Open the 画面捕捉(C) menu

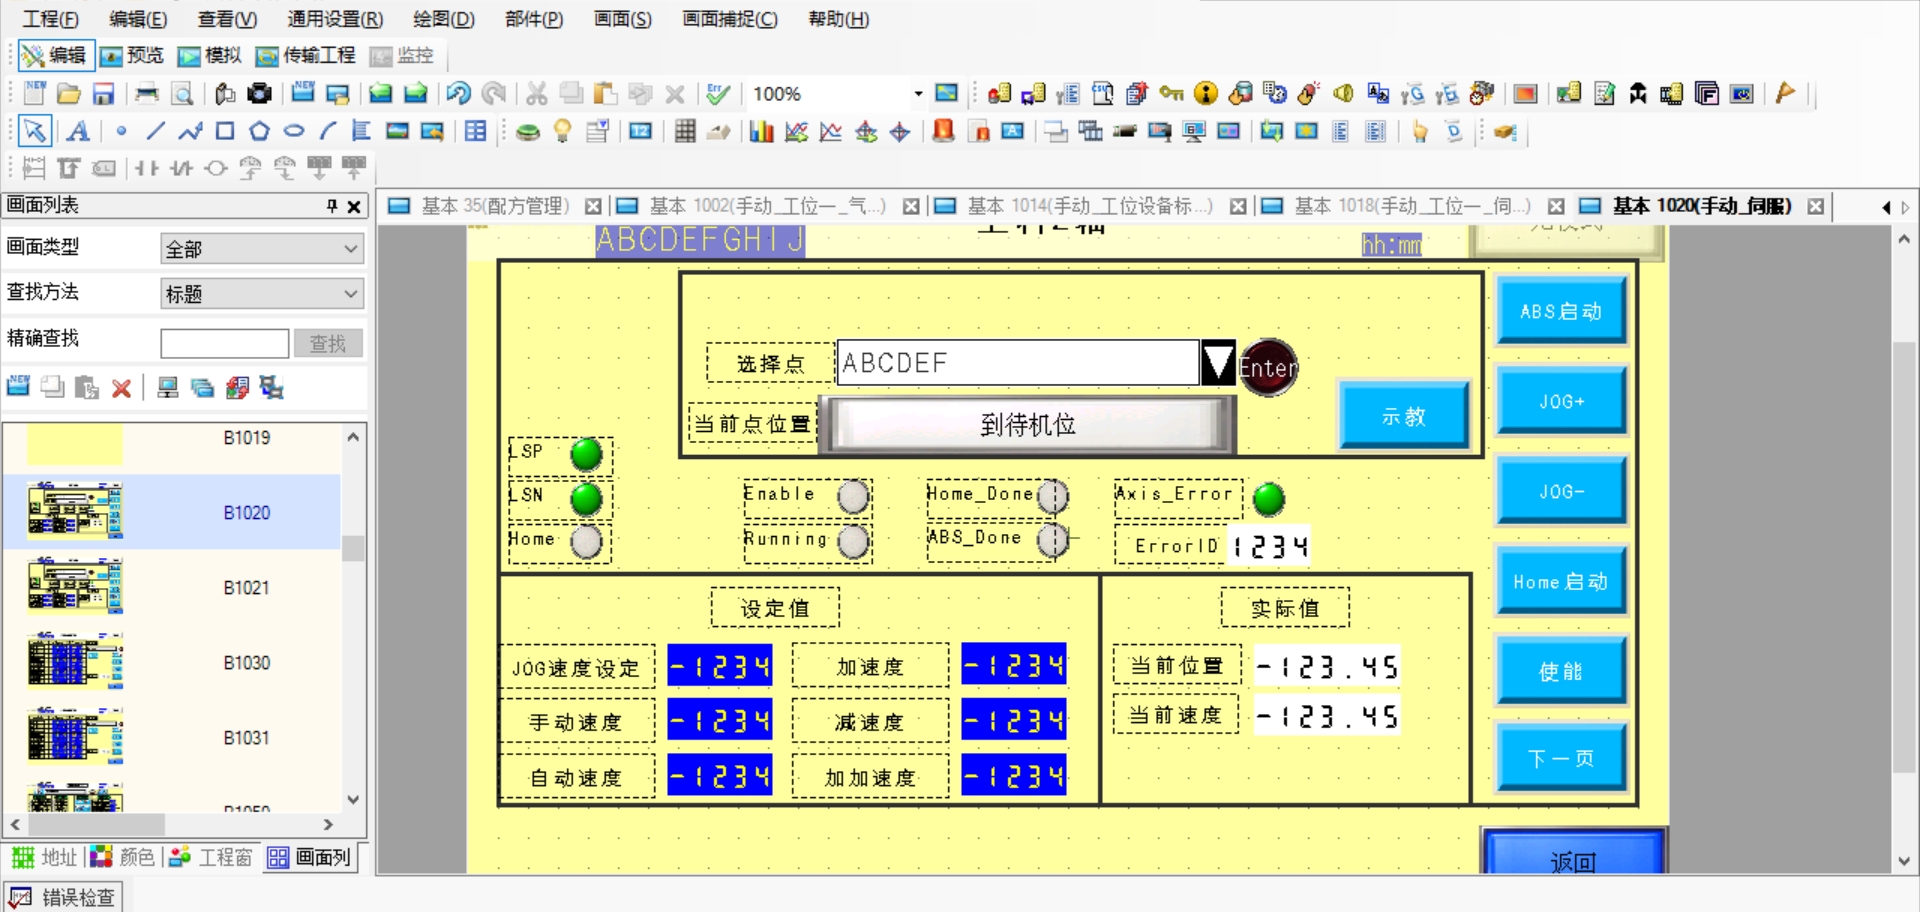click(x=730, y=19)
